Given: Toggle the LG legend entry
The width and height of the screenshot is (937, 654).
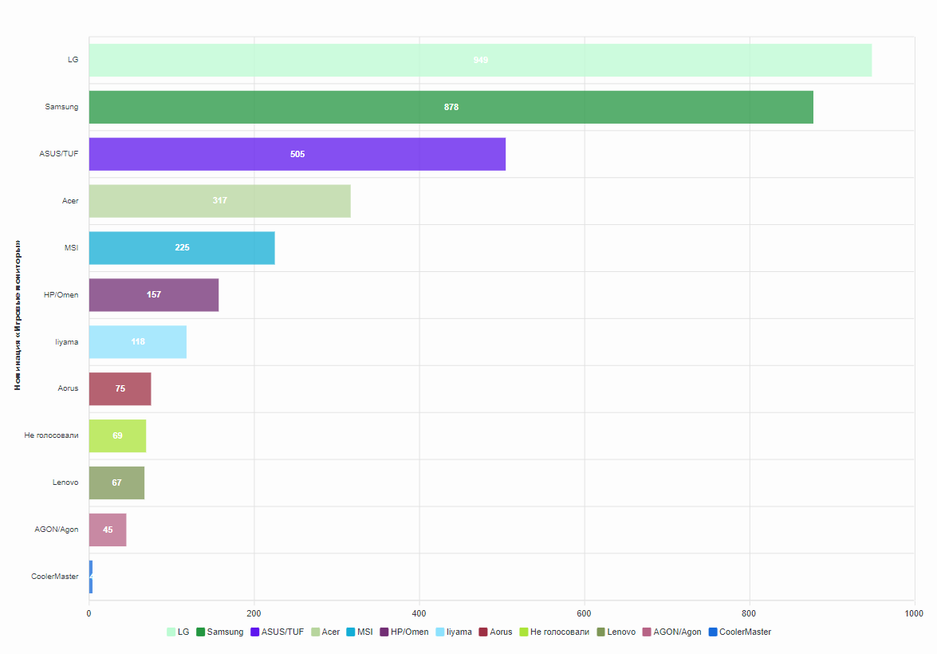Looking at the screenshot, I should pos(178,632).
